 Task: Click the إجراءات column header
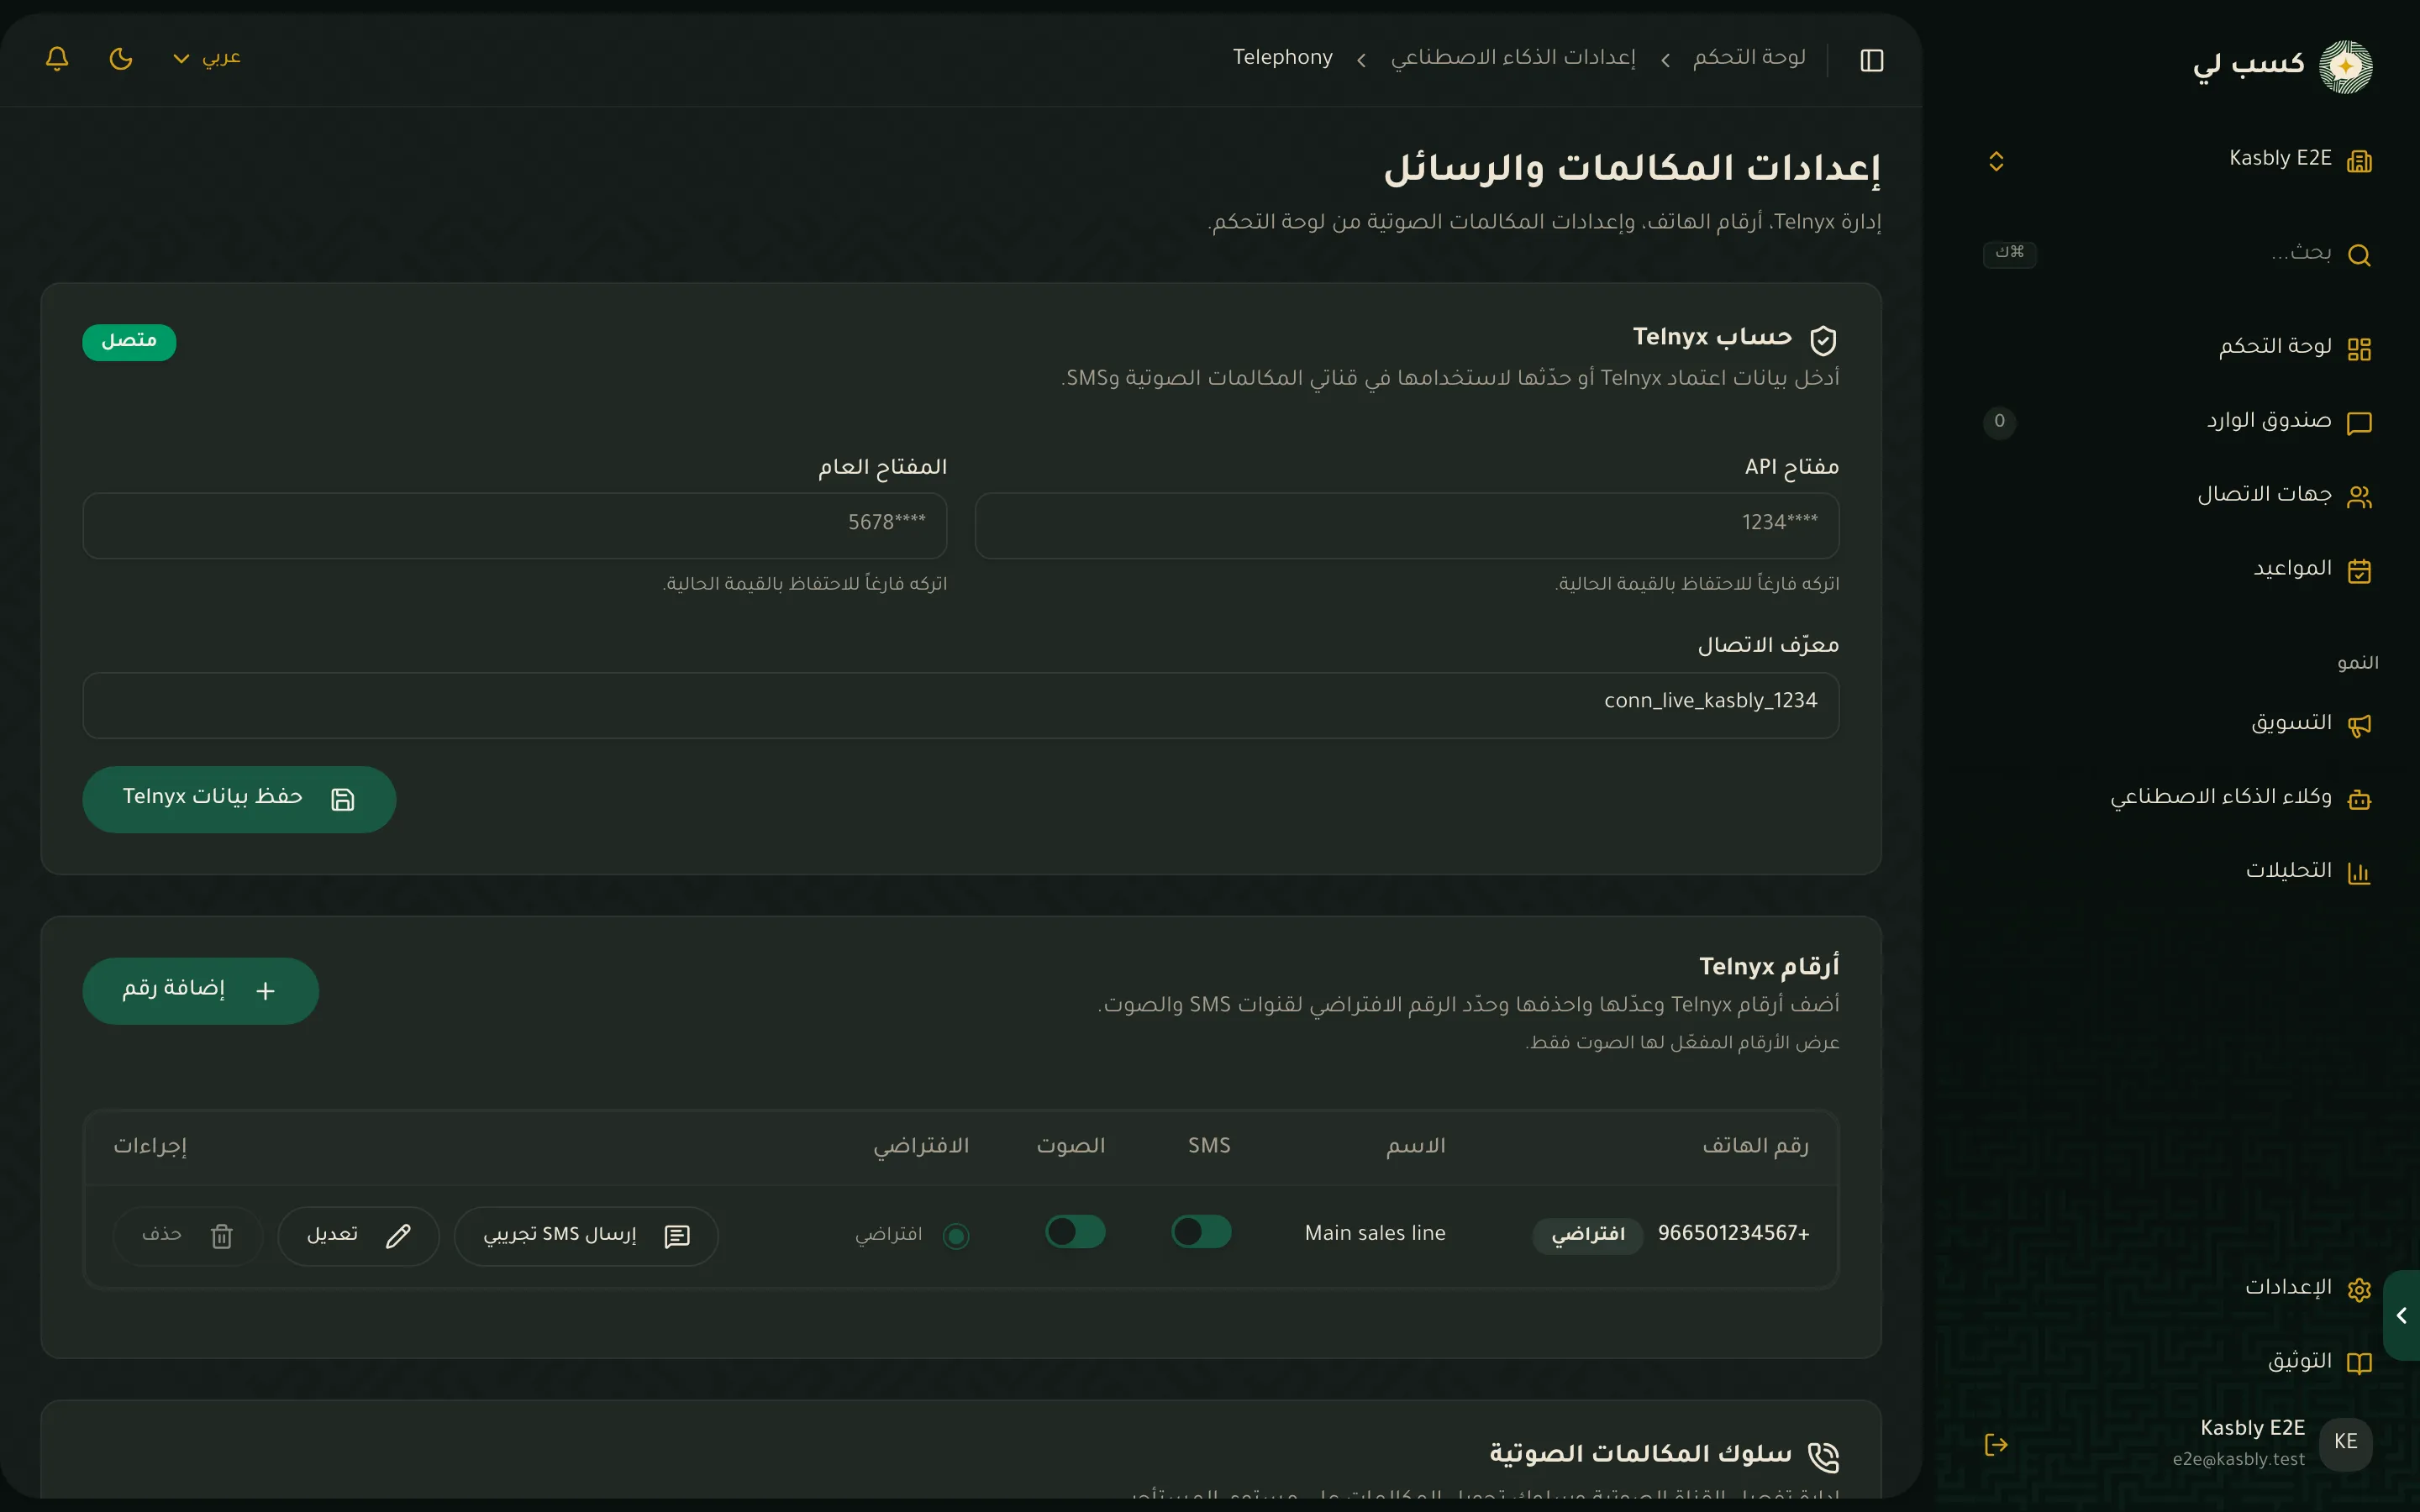point(150,1146)
